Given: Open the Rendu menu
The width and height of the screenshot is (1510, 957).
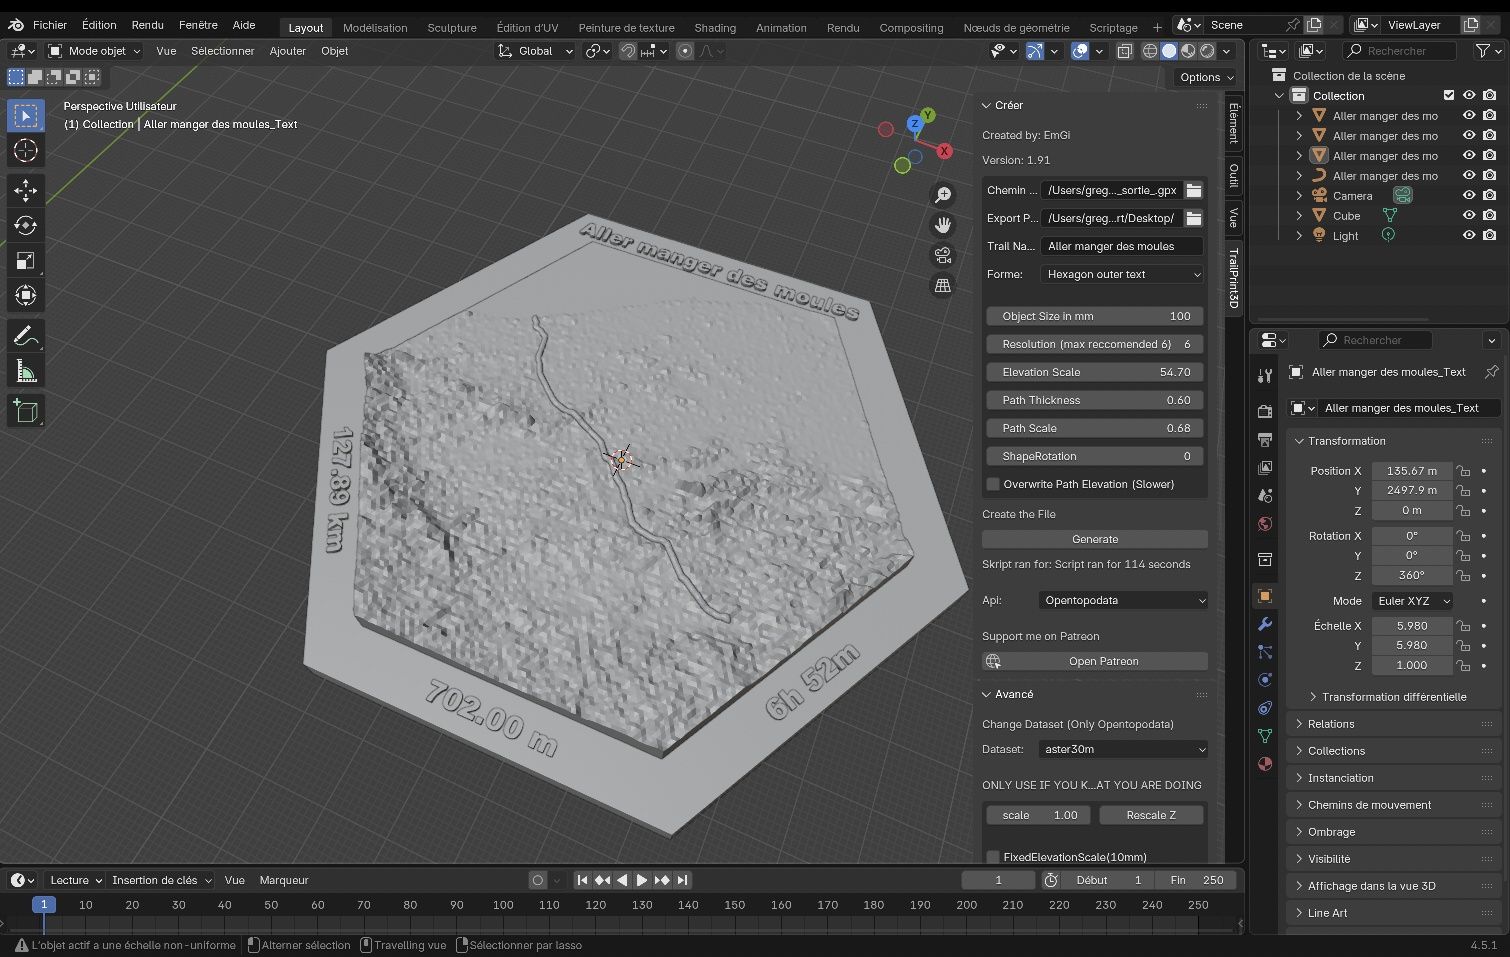Looking at the screenshot, I should pos(147,25).
